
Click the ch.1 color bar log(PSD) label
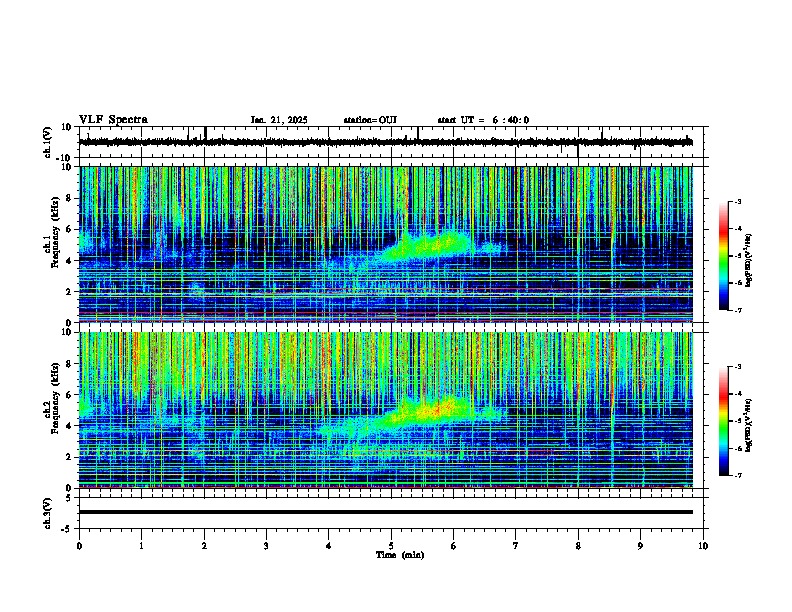point(748,260)
